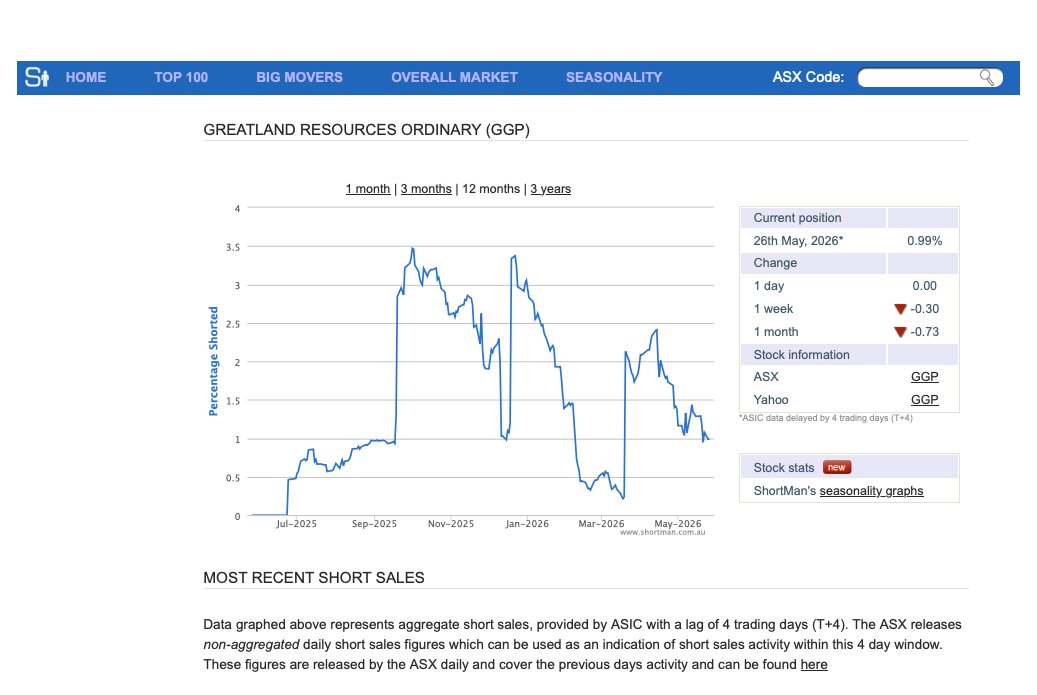Switch chart to 1 month

(x=368, y=189)
